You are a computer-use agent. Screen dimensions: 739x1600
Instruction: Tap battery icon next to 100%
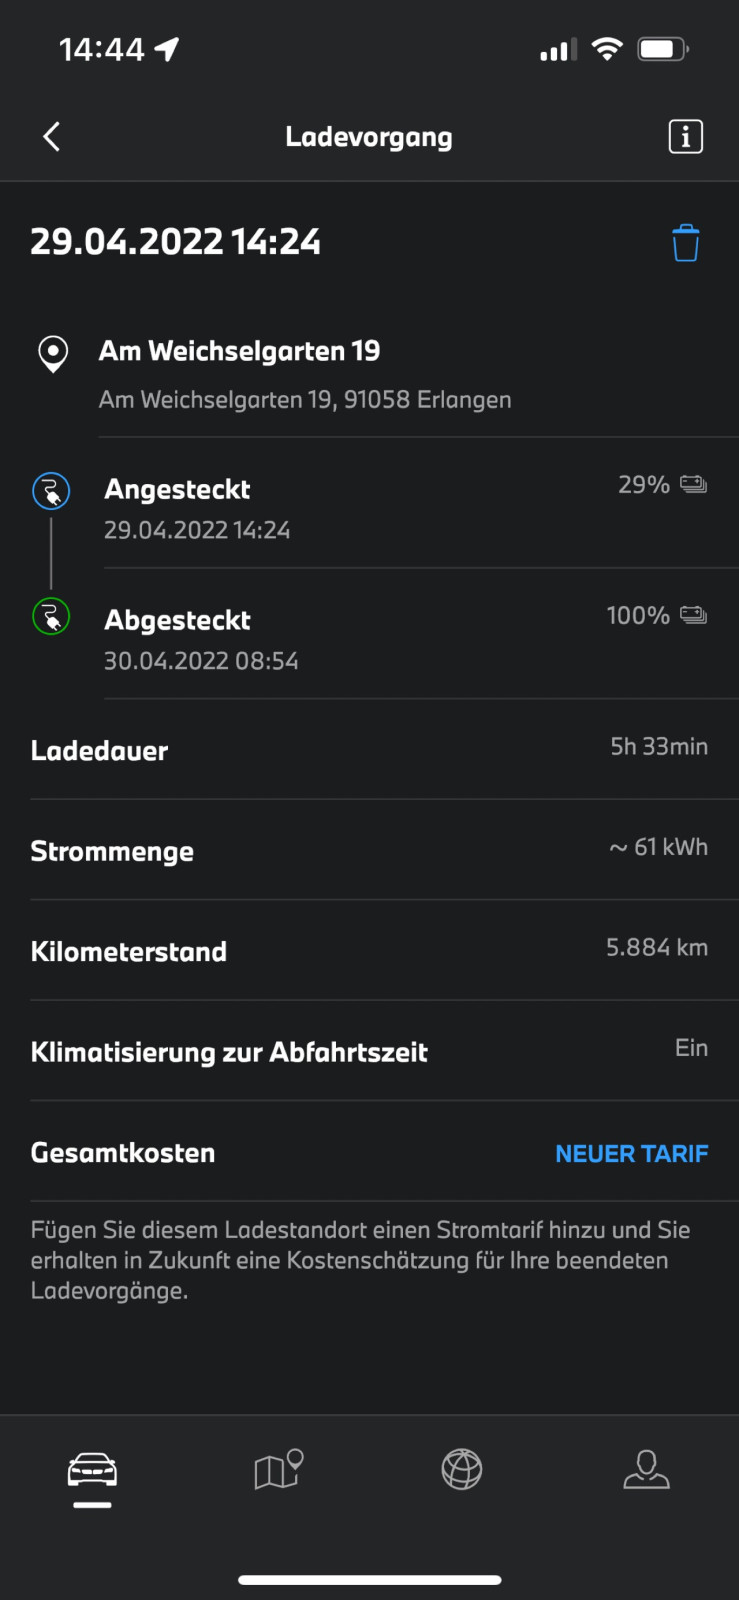[693, 615]
